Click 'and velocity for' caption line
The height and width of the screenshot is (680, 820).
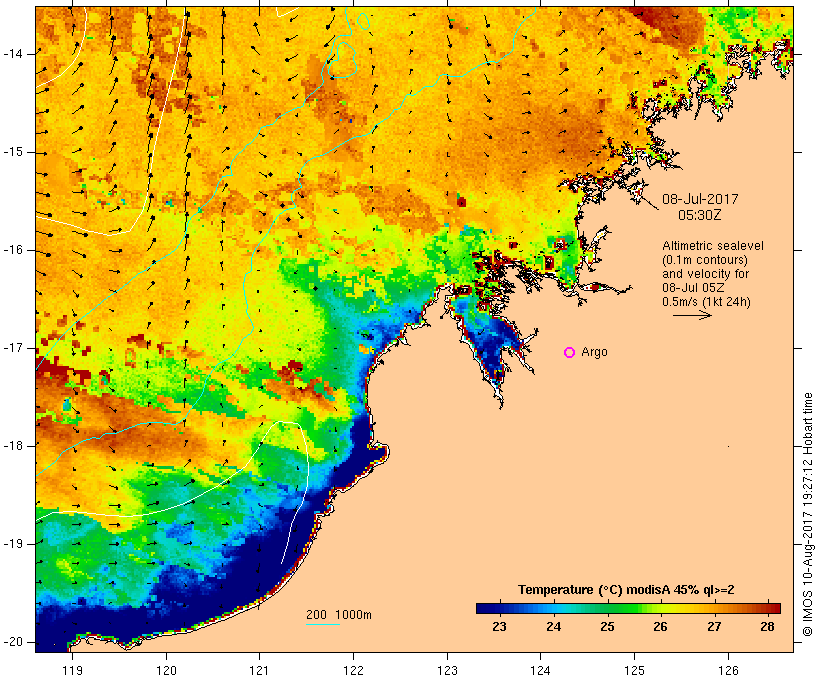click(x=705, y=274)
